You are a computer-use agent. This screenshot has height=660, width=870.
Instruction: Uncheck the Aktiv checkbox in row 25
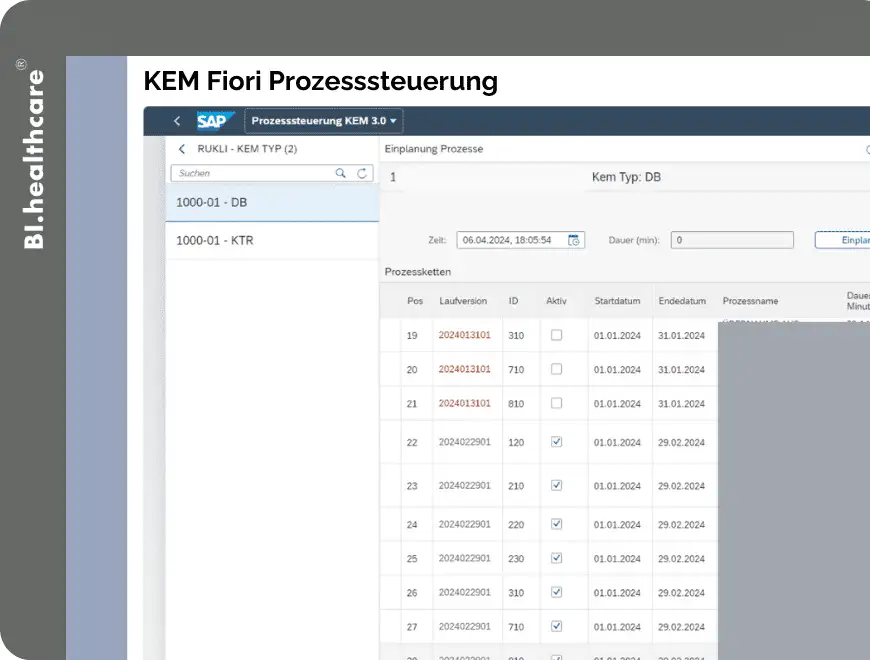pyautogui.click(x=557, y=558)
